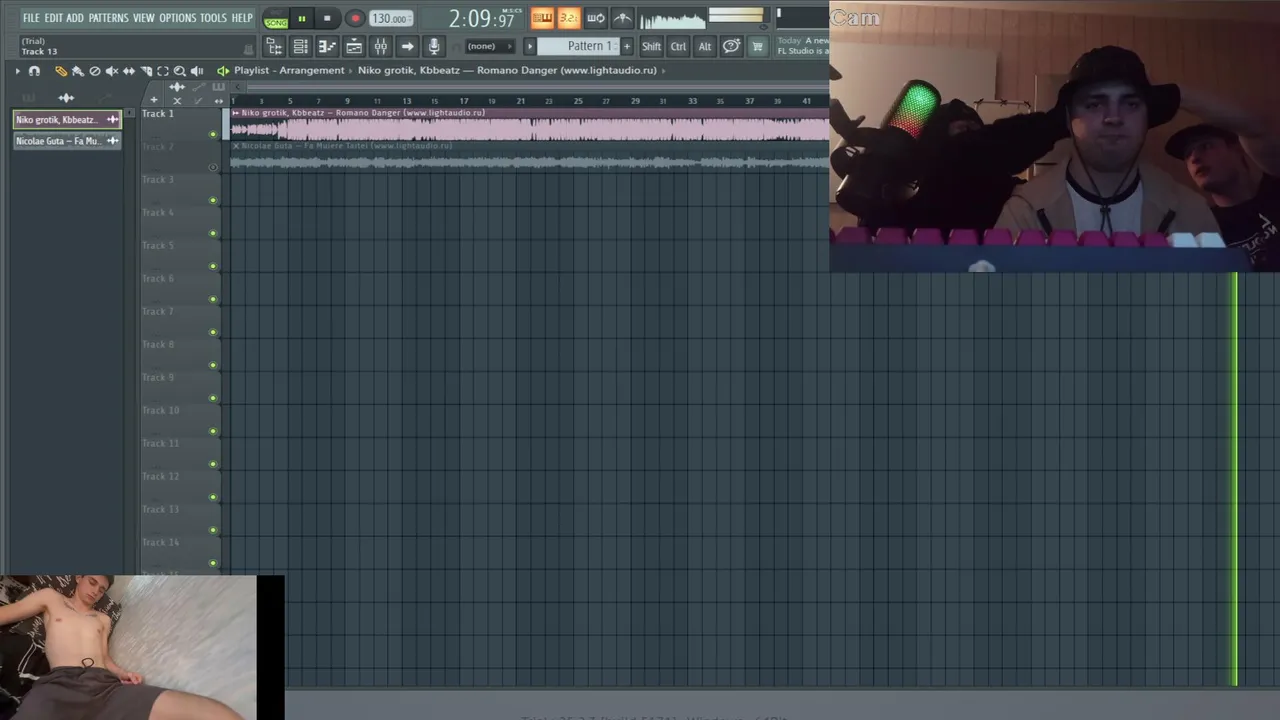Mute Track 12 with its green dot

[x=213, y=497]
